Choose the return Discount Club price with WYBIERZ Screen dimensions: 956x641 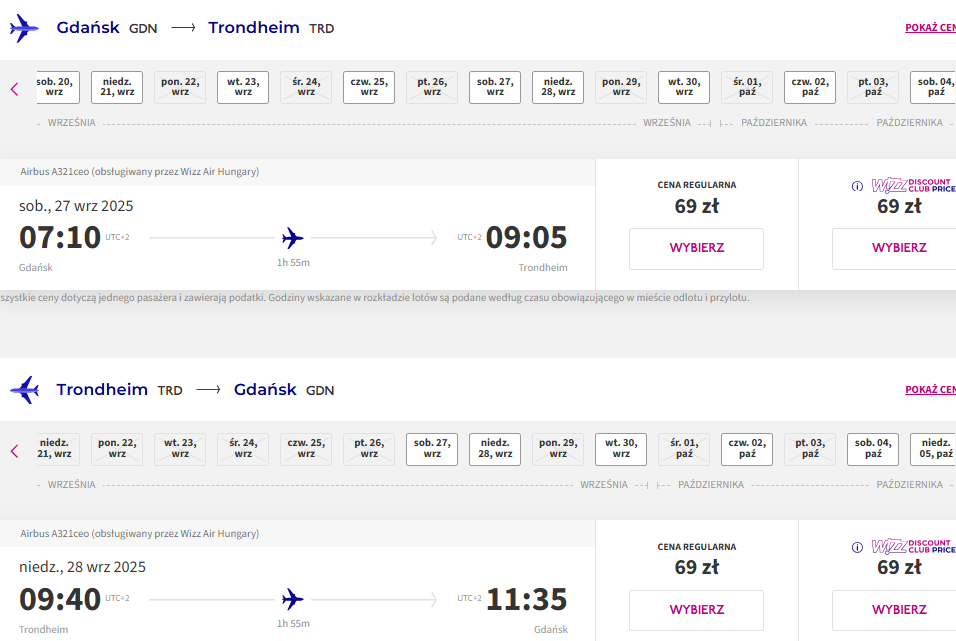pos(899,610)
